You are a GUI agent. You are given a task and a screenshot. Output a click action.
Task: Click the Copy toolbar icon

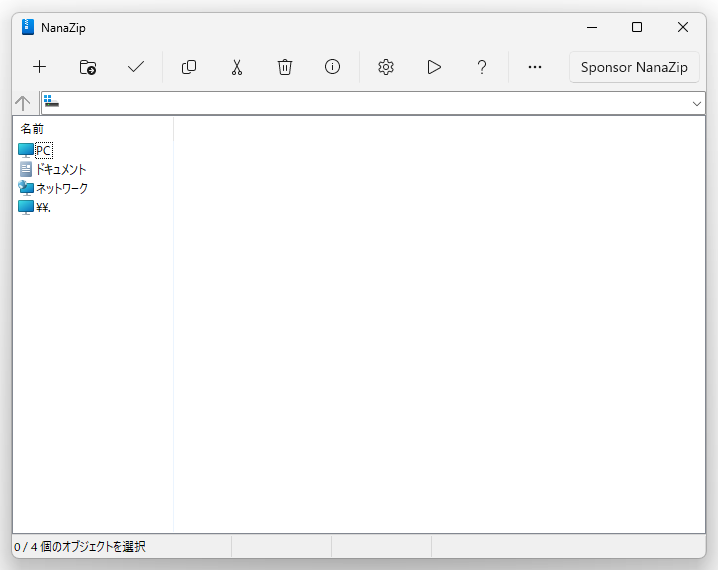tap(189, 67)
